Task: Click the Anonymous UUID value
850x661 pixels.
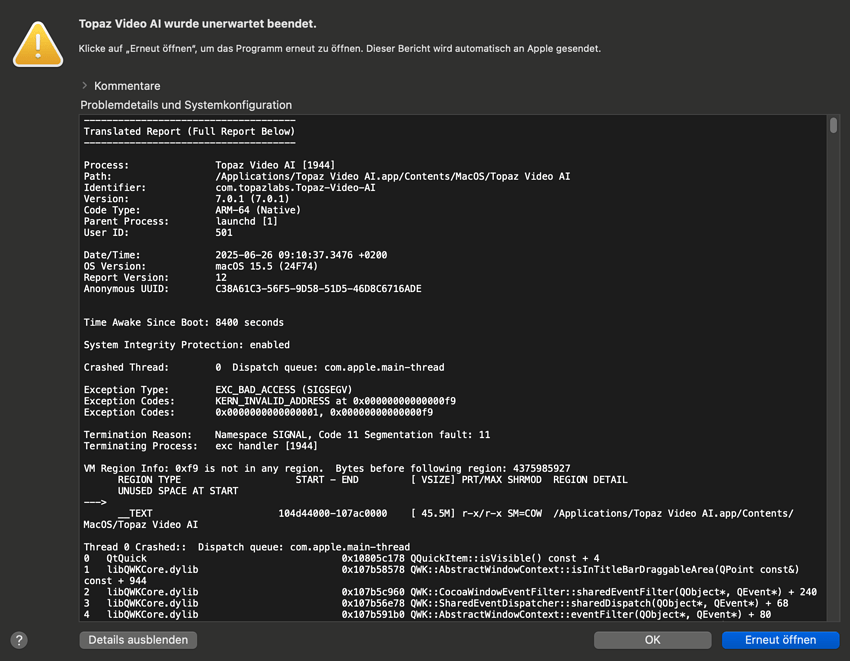Action: [318, 289]
